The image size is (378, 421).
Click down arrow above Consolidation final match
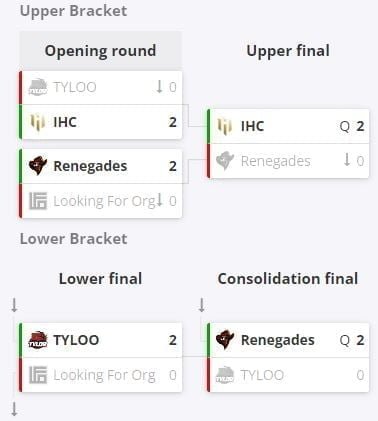pyautogui.click(x=202, y=305)
